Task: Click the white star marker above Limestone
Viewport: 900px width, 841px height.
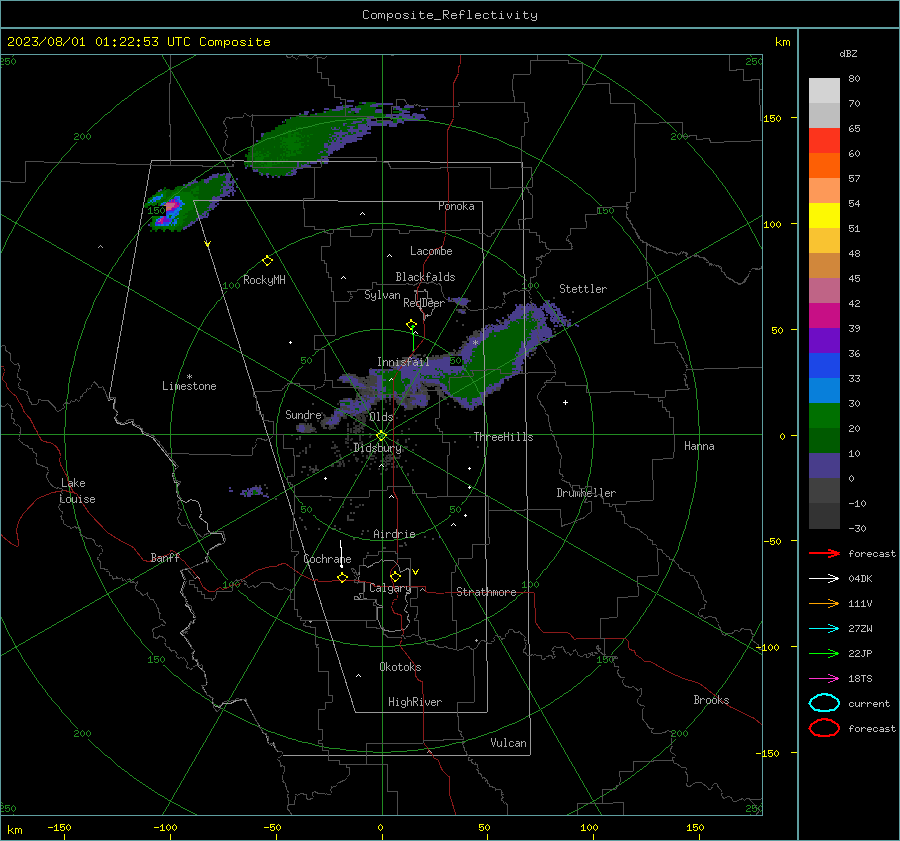Action: (x=189, y=377)
